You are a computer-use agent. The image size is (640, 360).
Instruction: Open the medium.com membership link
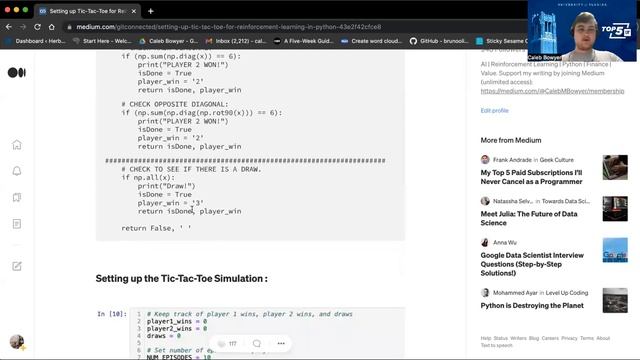[552, 91]
